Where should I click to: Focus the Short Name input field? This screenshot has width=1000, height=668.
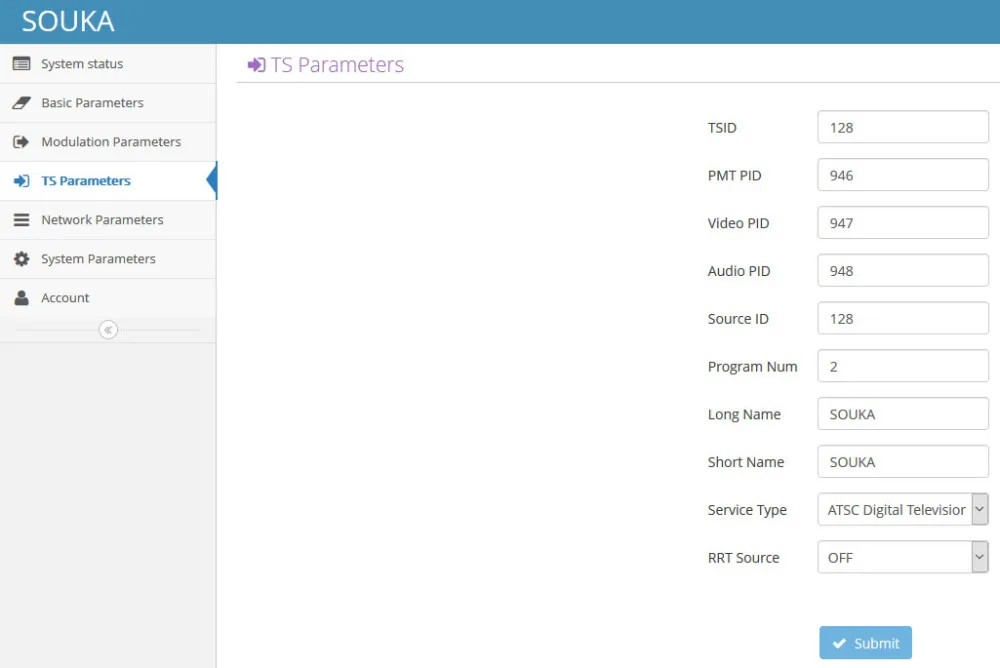coord(902,462)
